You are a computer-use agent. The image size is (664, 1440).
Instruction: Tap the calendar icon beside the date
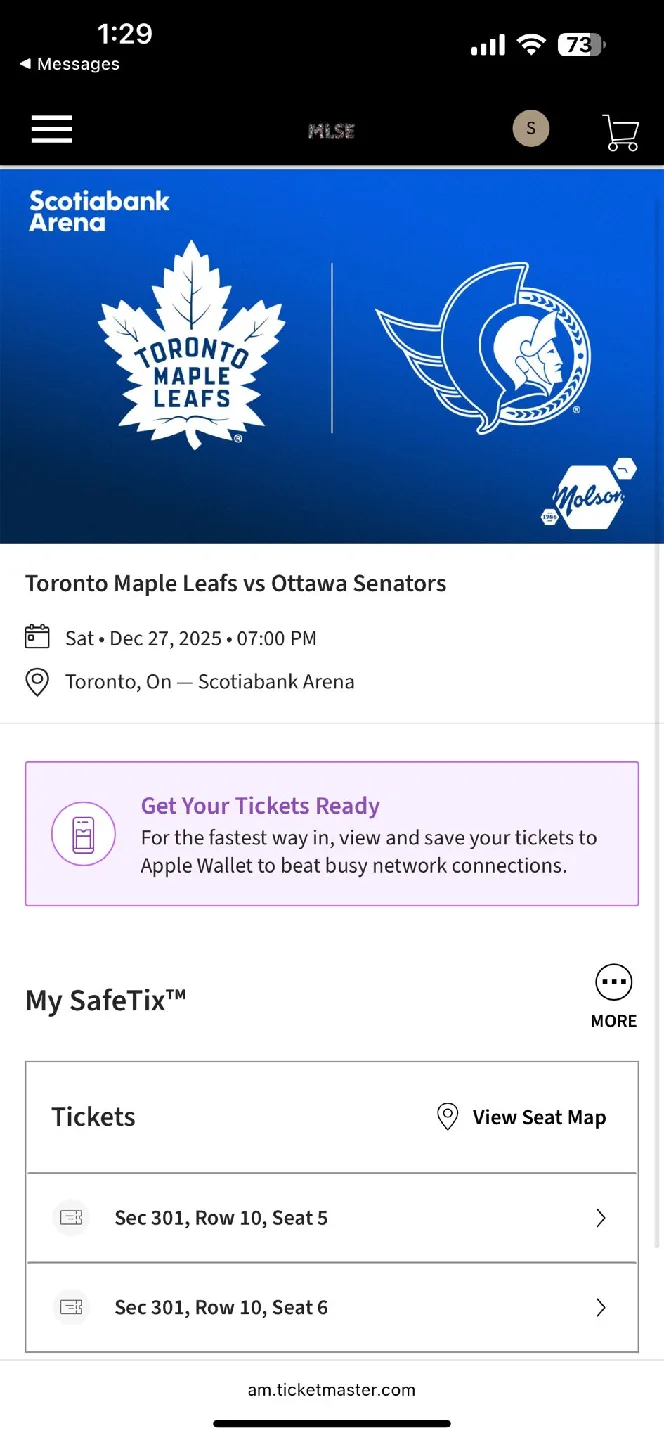[x=37, y=637]
